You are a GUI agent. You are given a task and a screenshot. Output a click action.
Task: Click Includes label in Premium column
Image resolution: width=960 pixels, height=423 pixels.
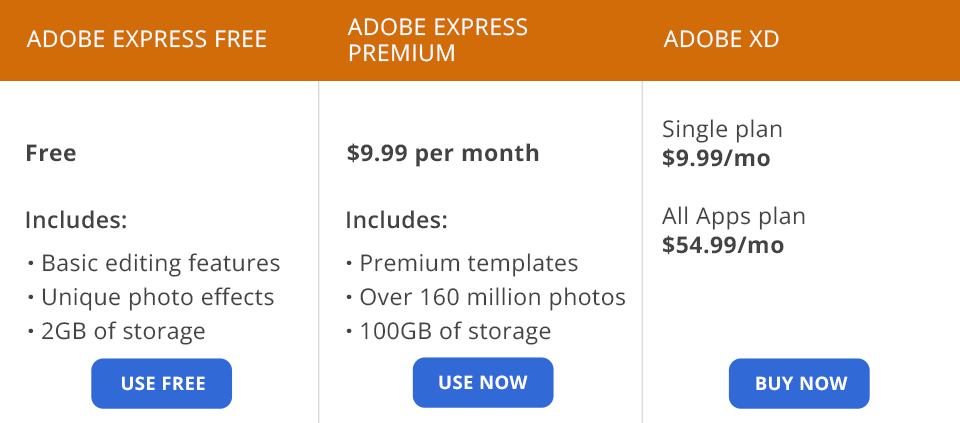click(397, 220)
